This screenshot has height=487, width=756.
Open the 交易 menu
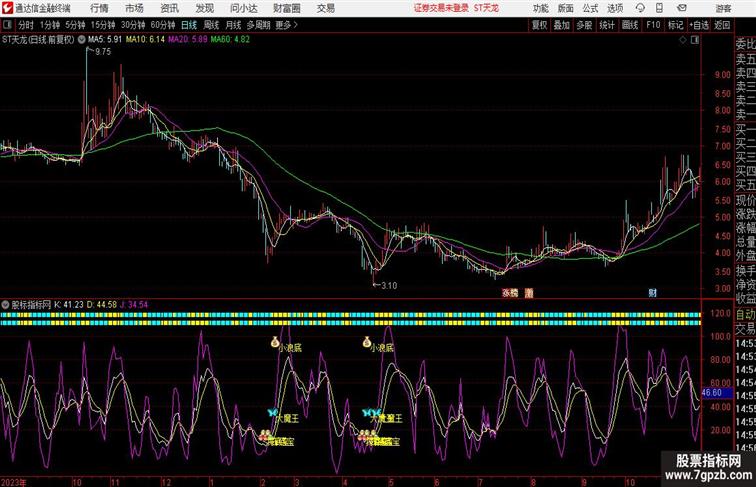coord(326,8)
